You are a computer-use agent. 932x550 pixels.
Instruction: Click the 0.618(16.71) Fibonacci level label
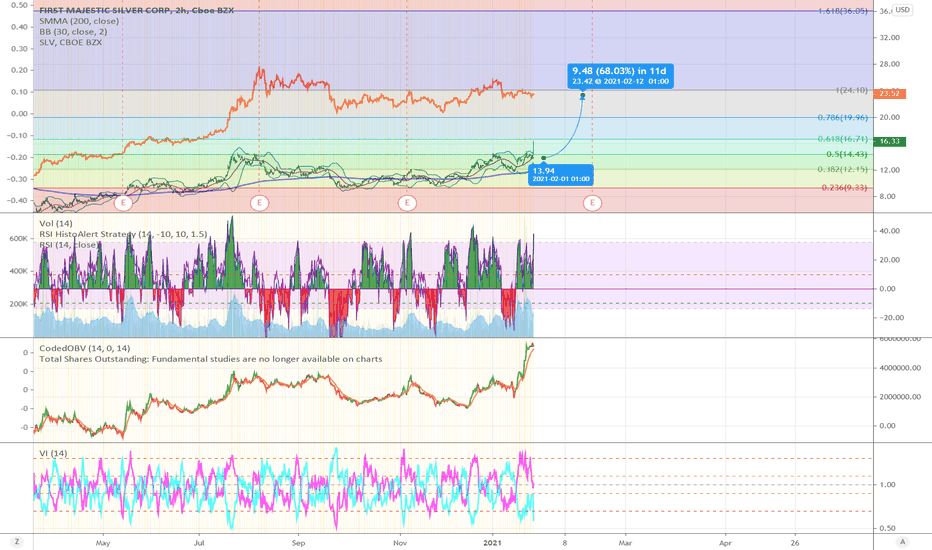pos(842,139)
